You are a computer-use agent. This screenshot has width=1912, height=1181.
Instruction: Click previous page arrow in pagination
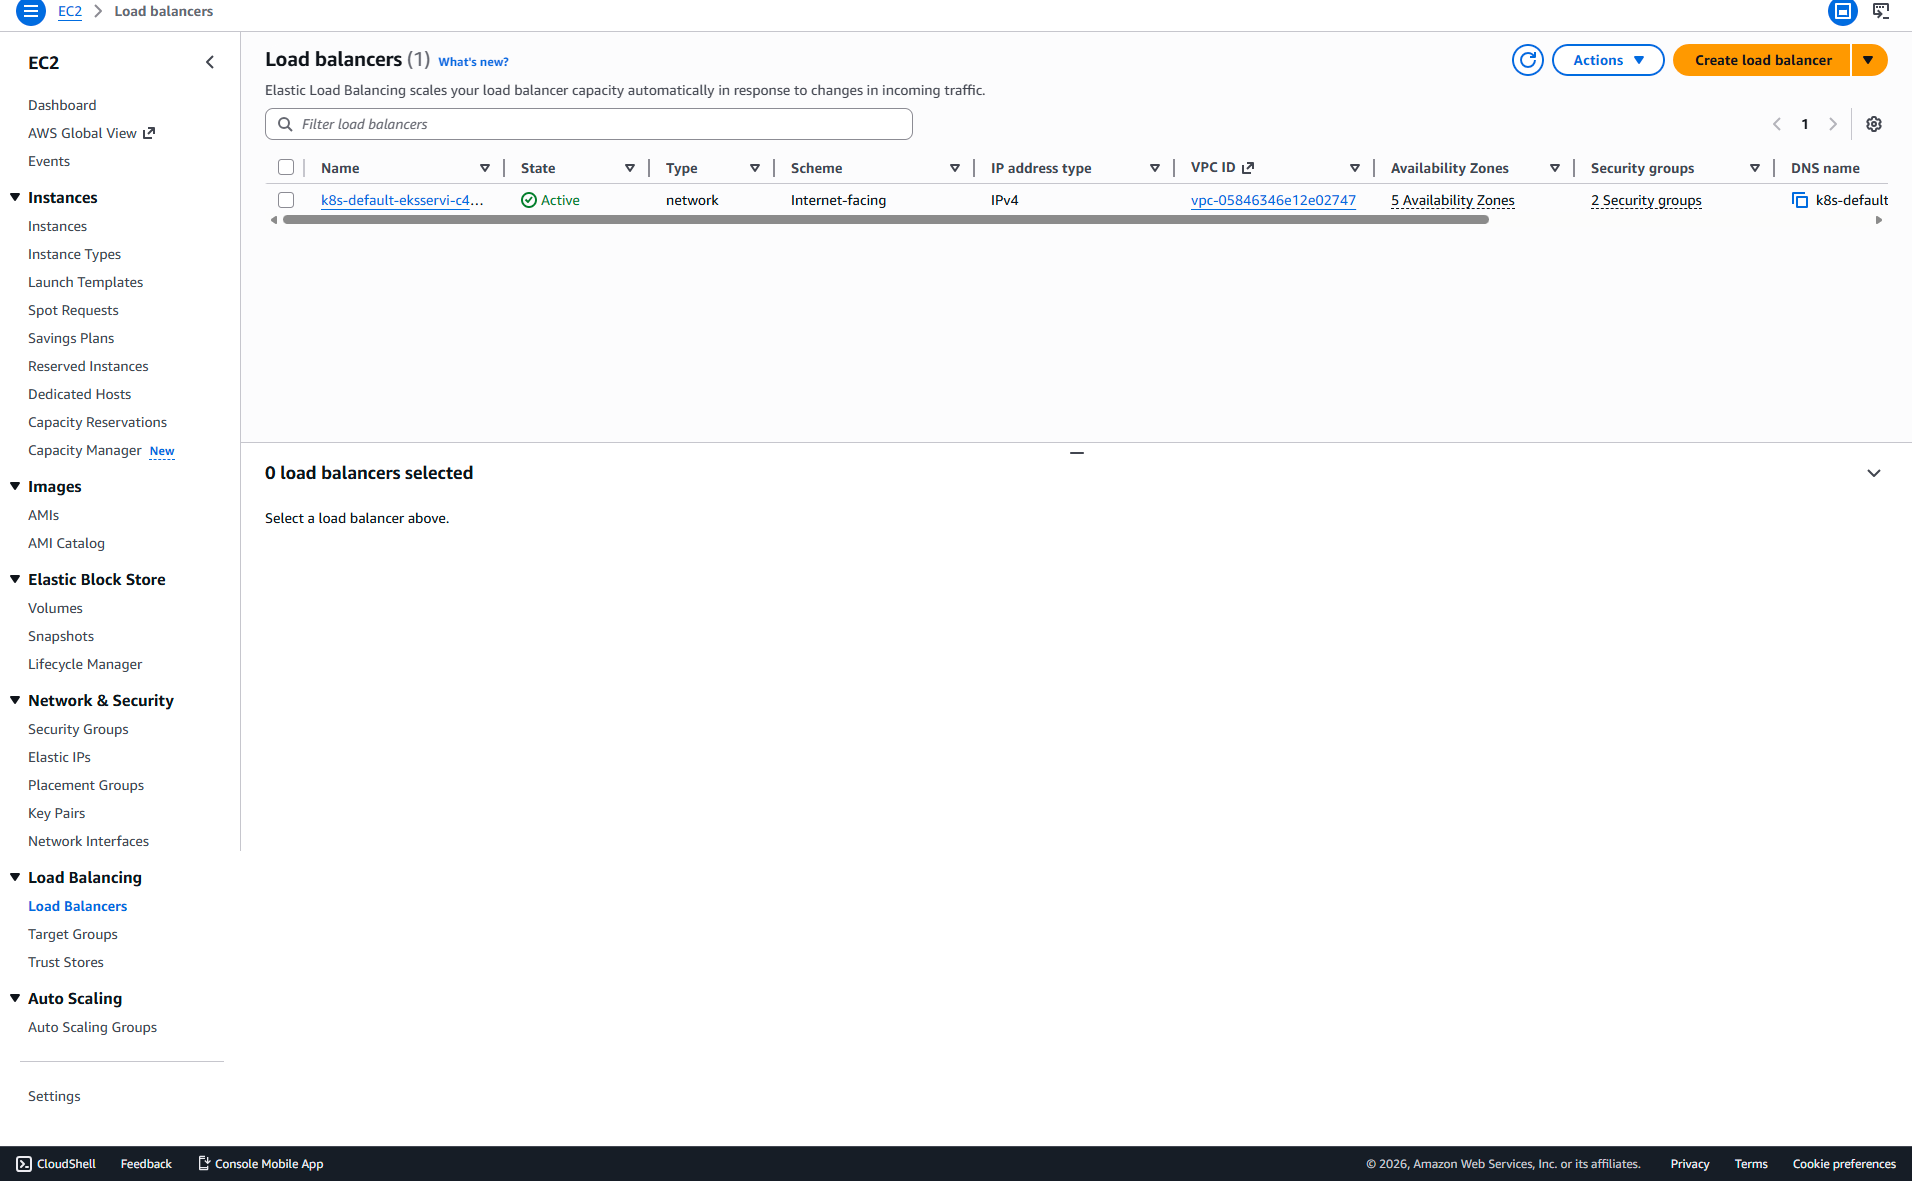pyautogui.click(x=1777, y=124)
